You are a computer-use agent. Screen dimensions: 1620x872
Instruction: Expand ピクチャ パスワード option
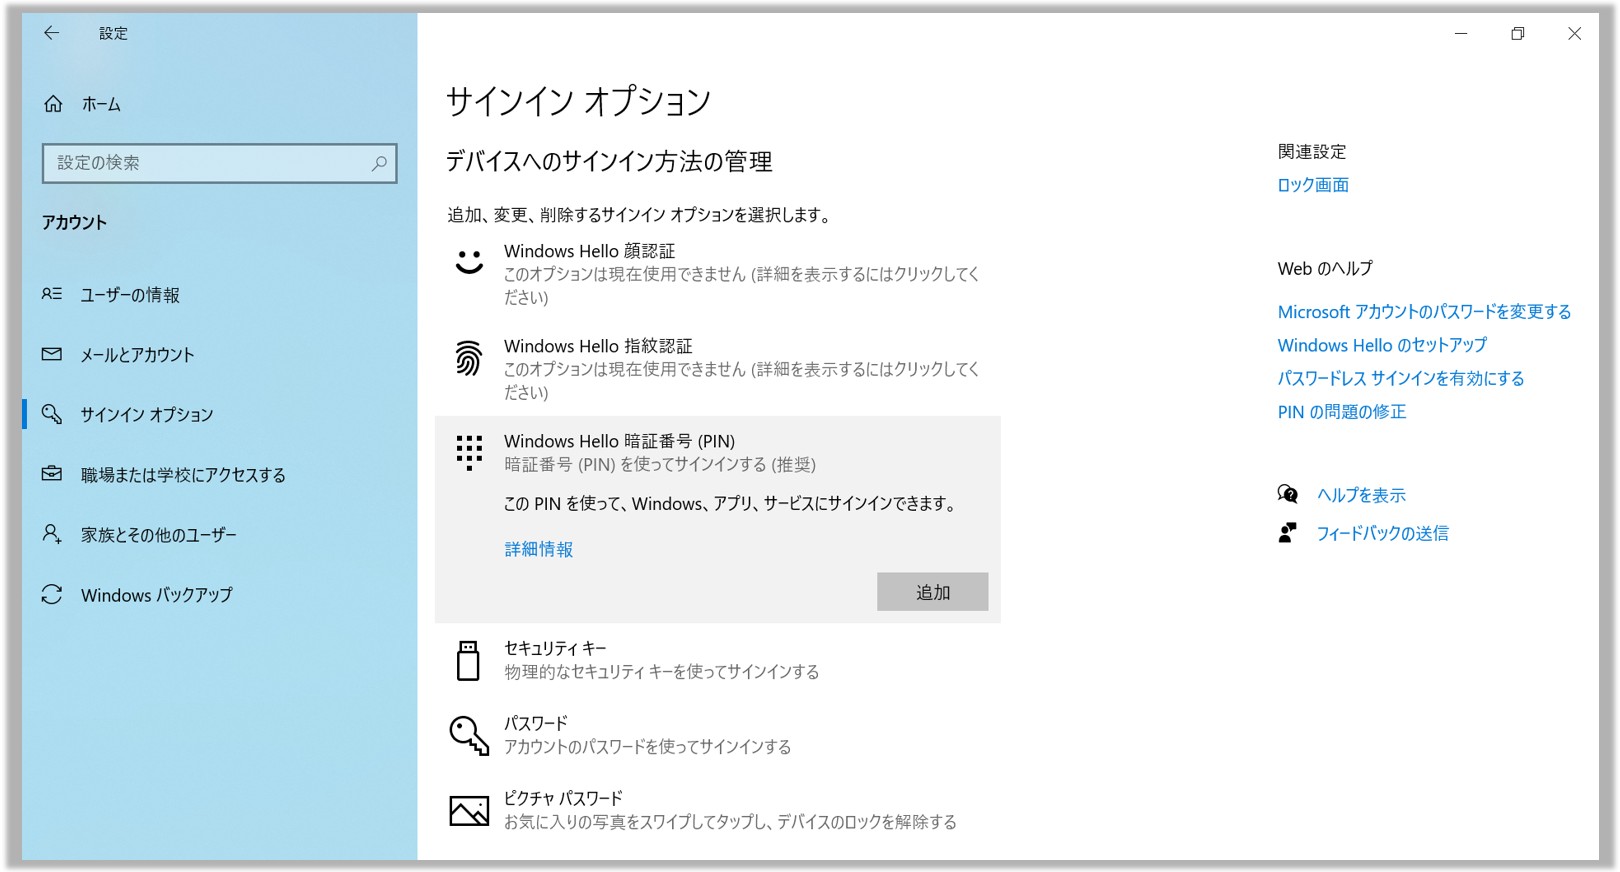[718, 810]
